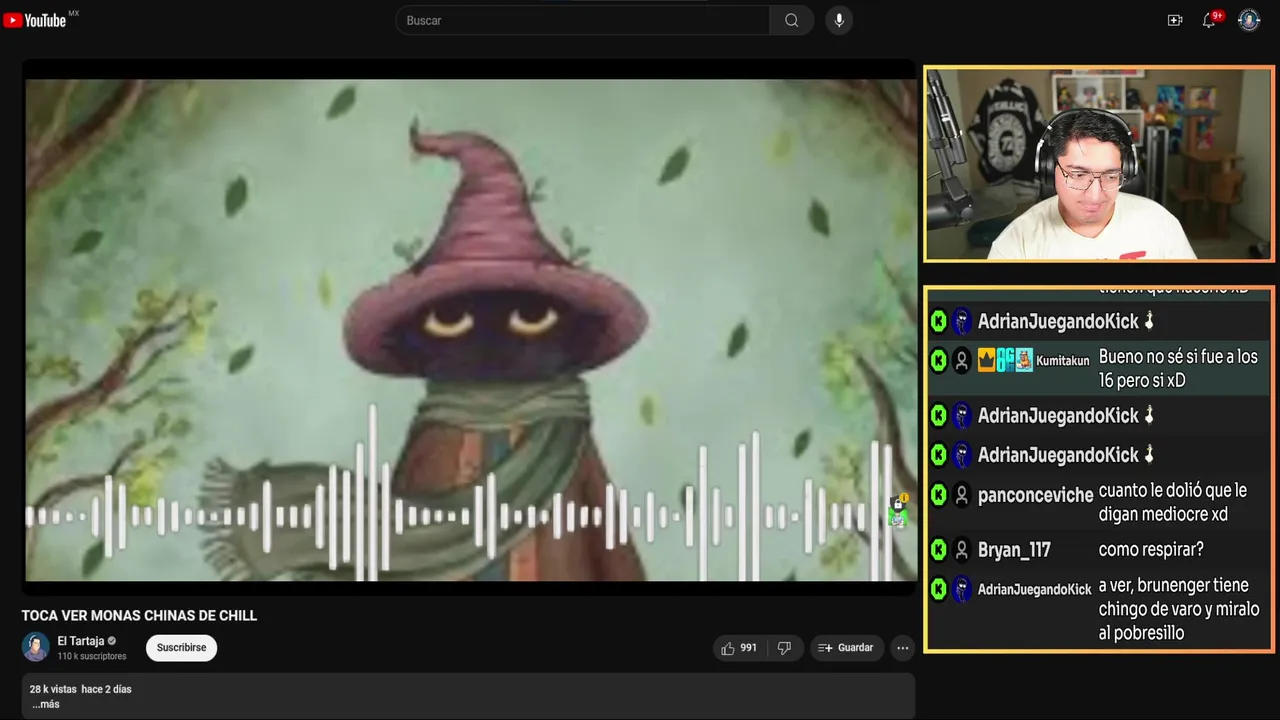This screenshot has height=720, width=1280.
Task: Click the crown badge next to Kumitakun
Action: click(x=986, y=361)
